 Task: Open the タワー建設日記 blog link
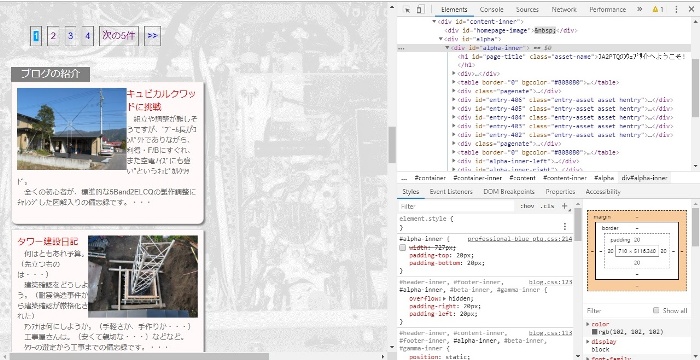48,242
